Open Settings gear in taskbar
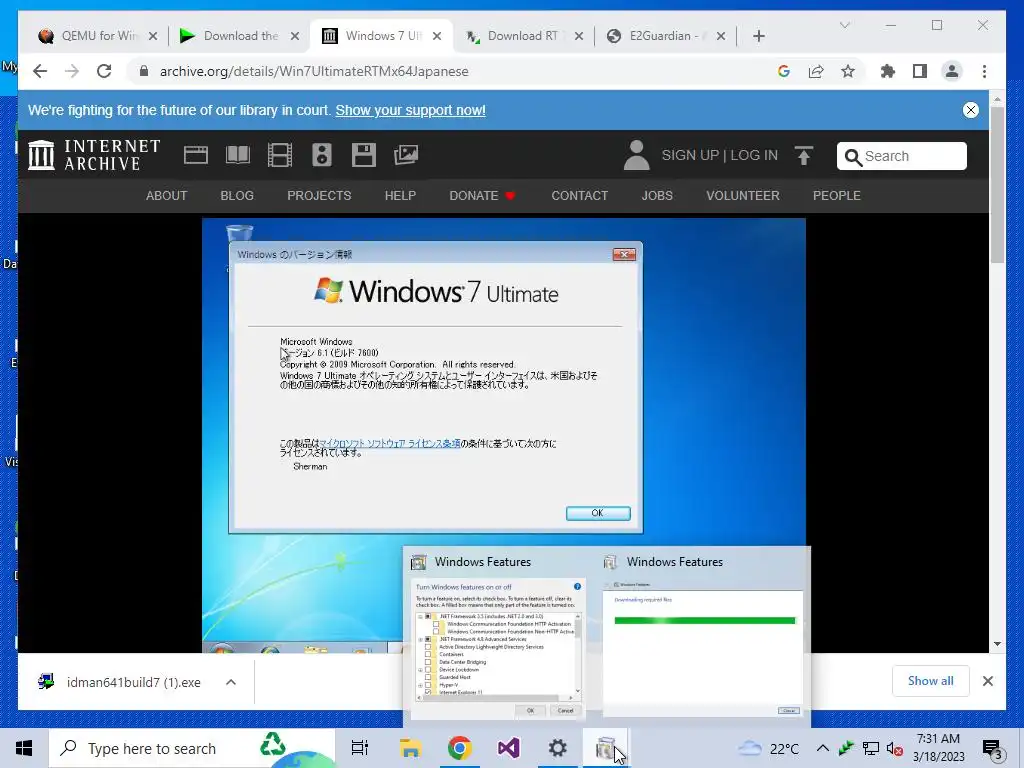This screenshot has height=768, width=1024. [x=557, y=748]
